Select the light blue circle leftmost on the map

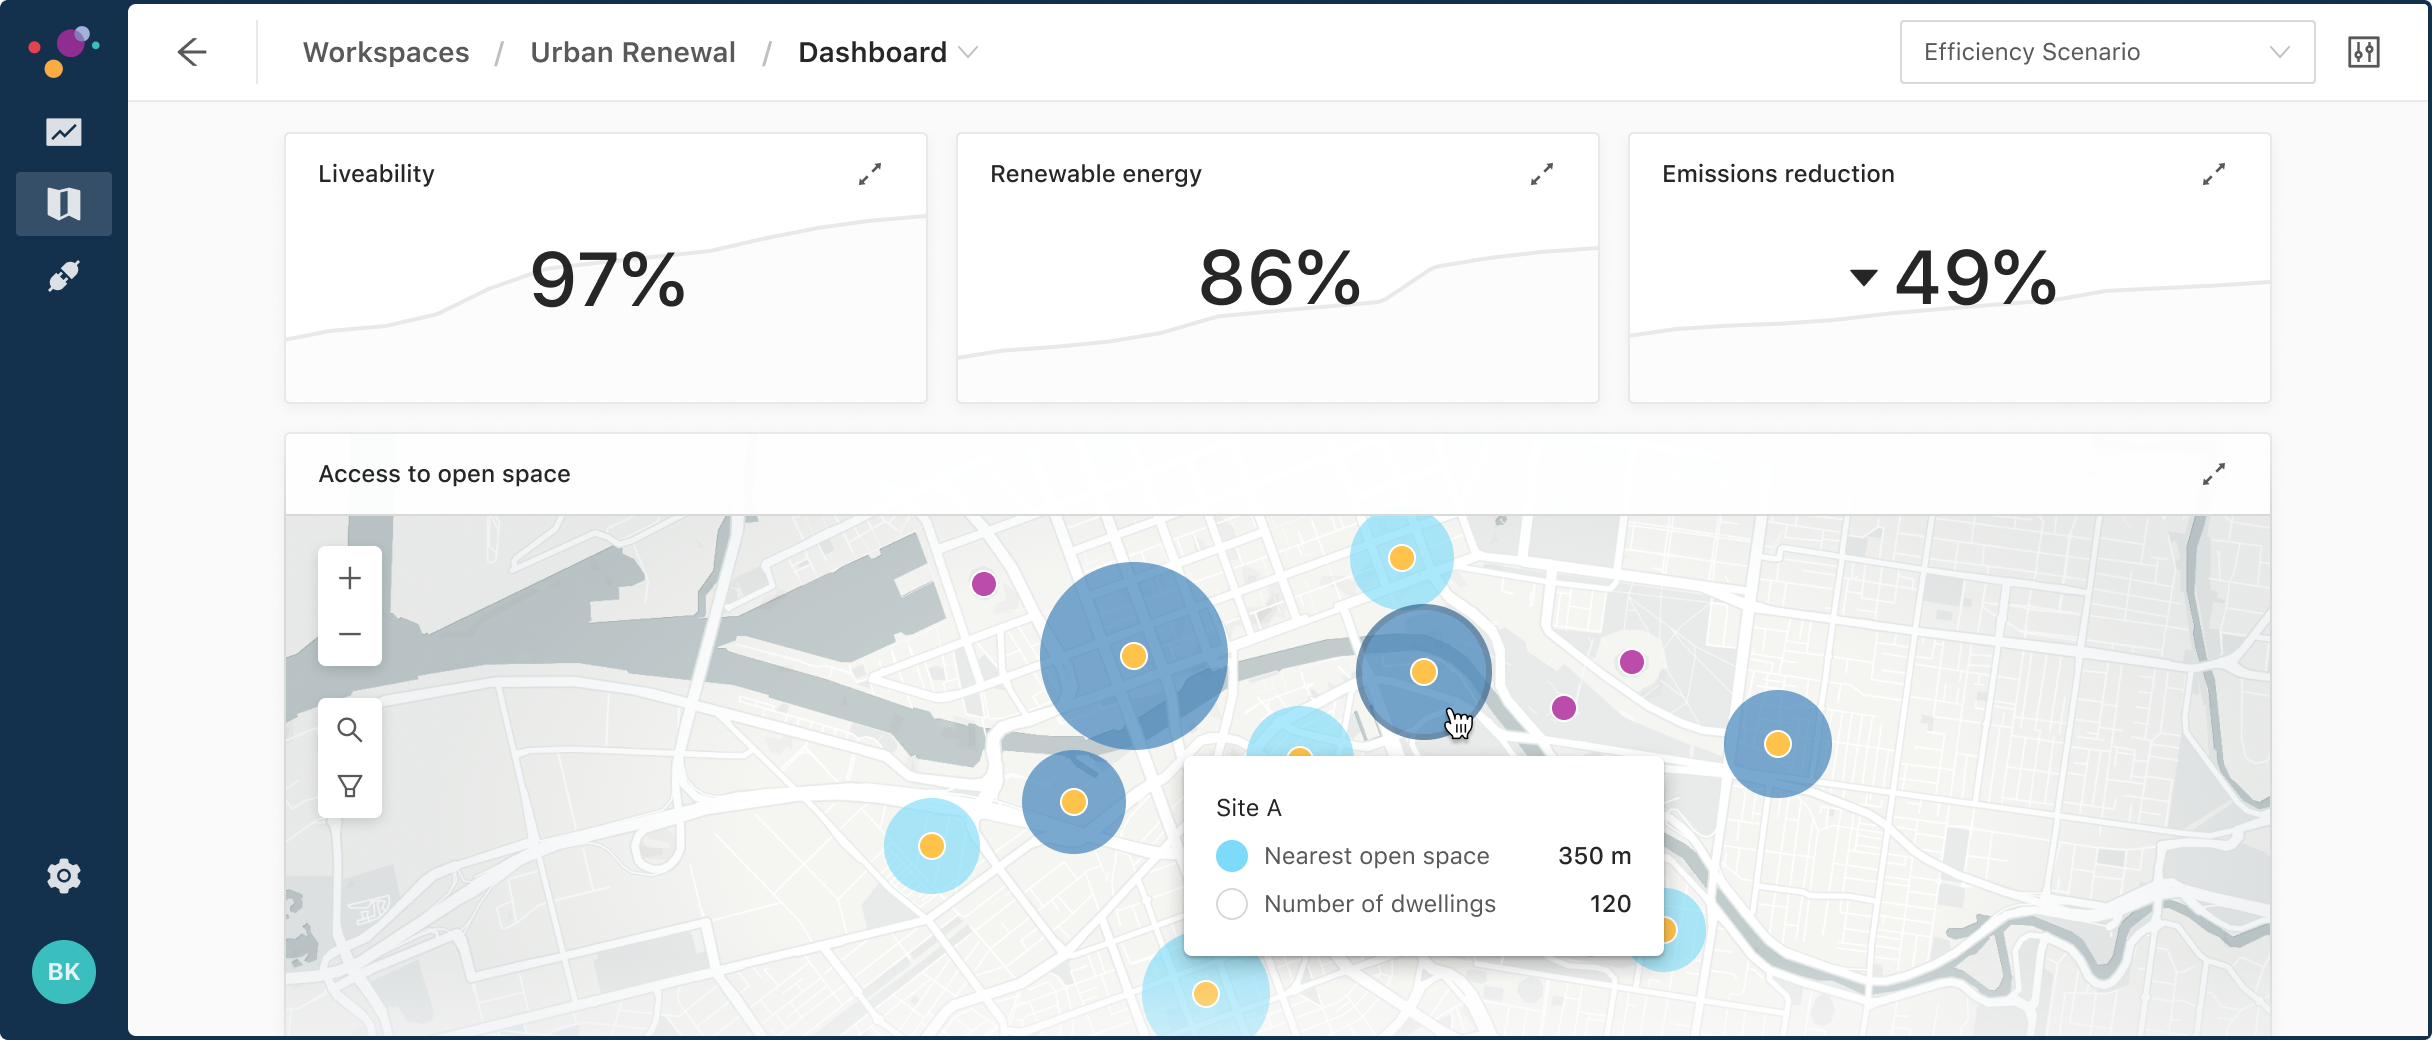932,846
